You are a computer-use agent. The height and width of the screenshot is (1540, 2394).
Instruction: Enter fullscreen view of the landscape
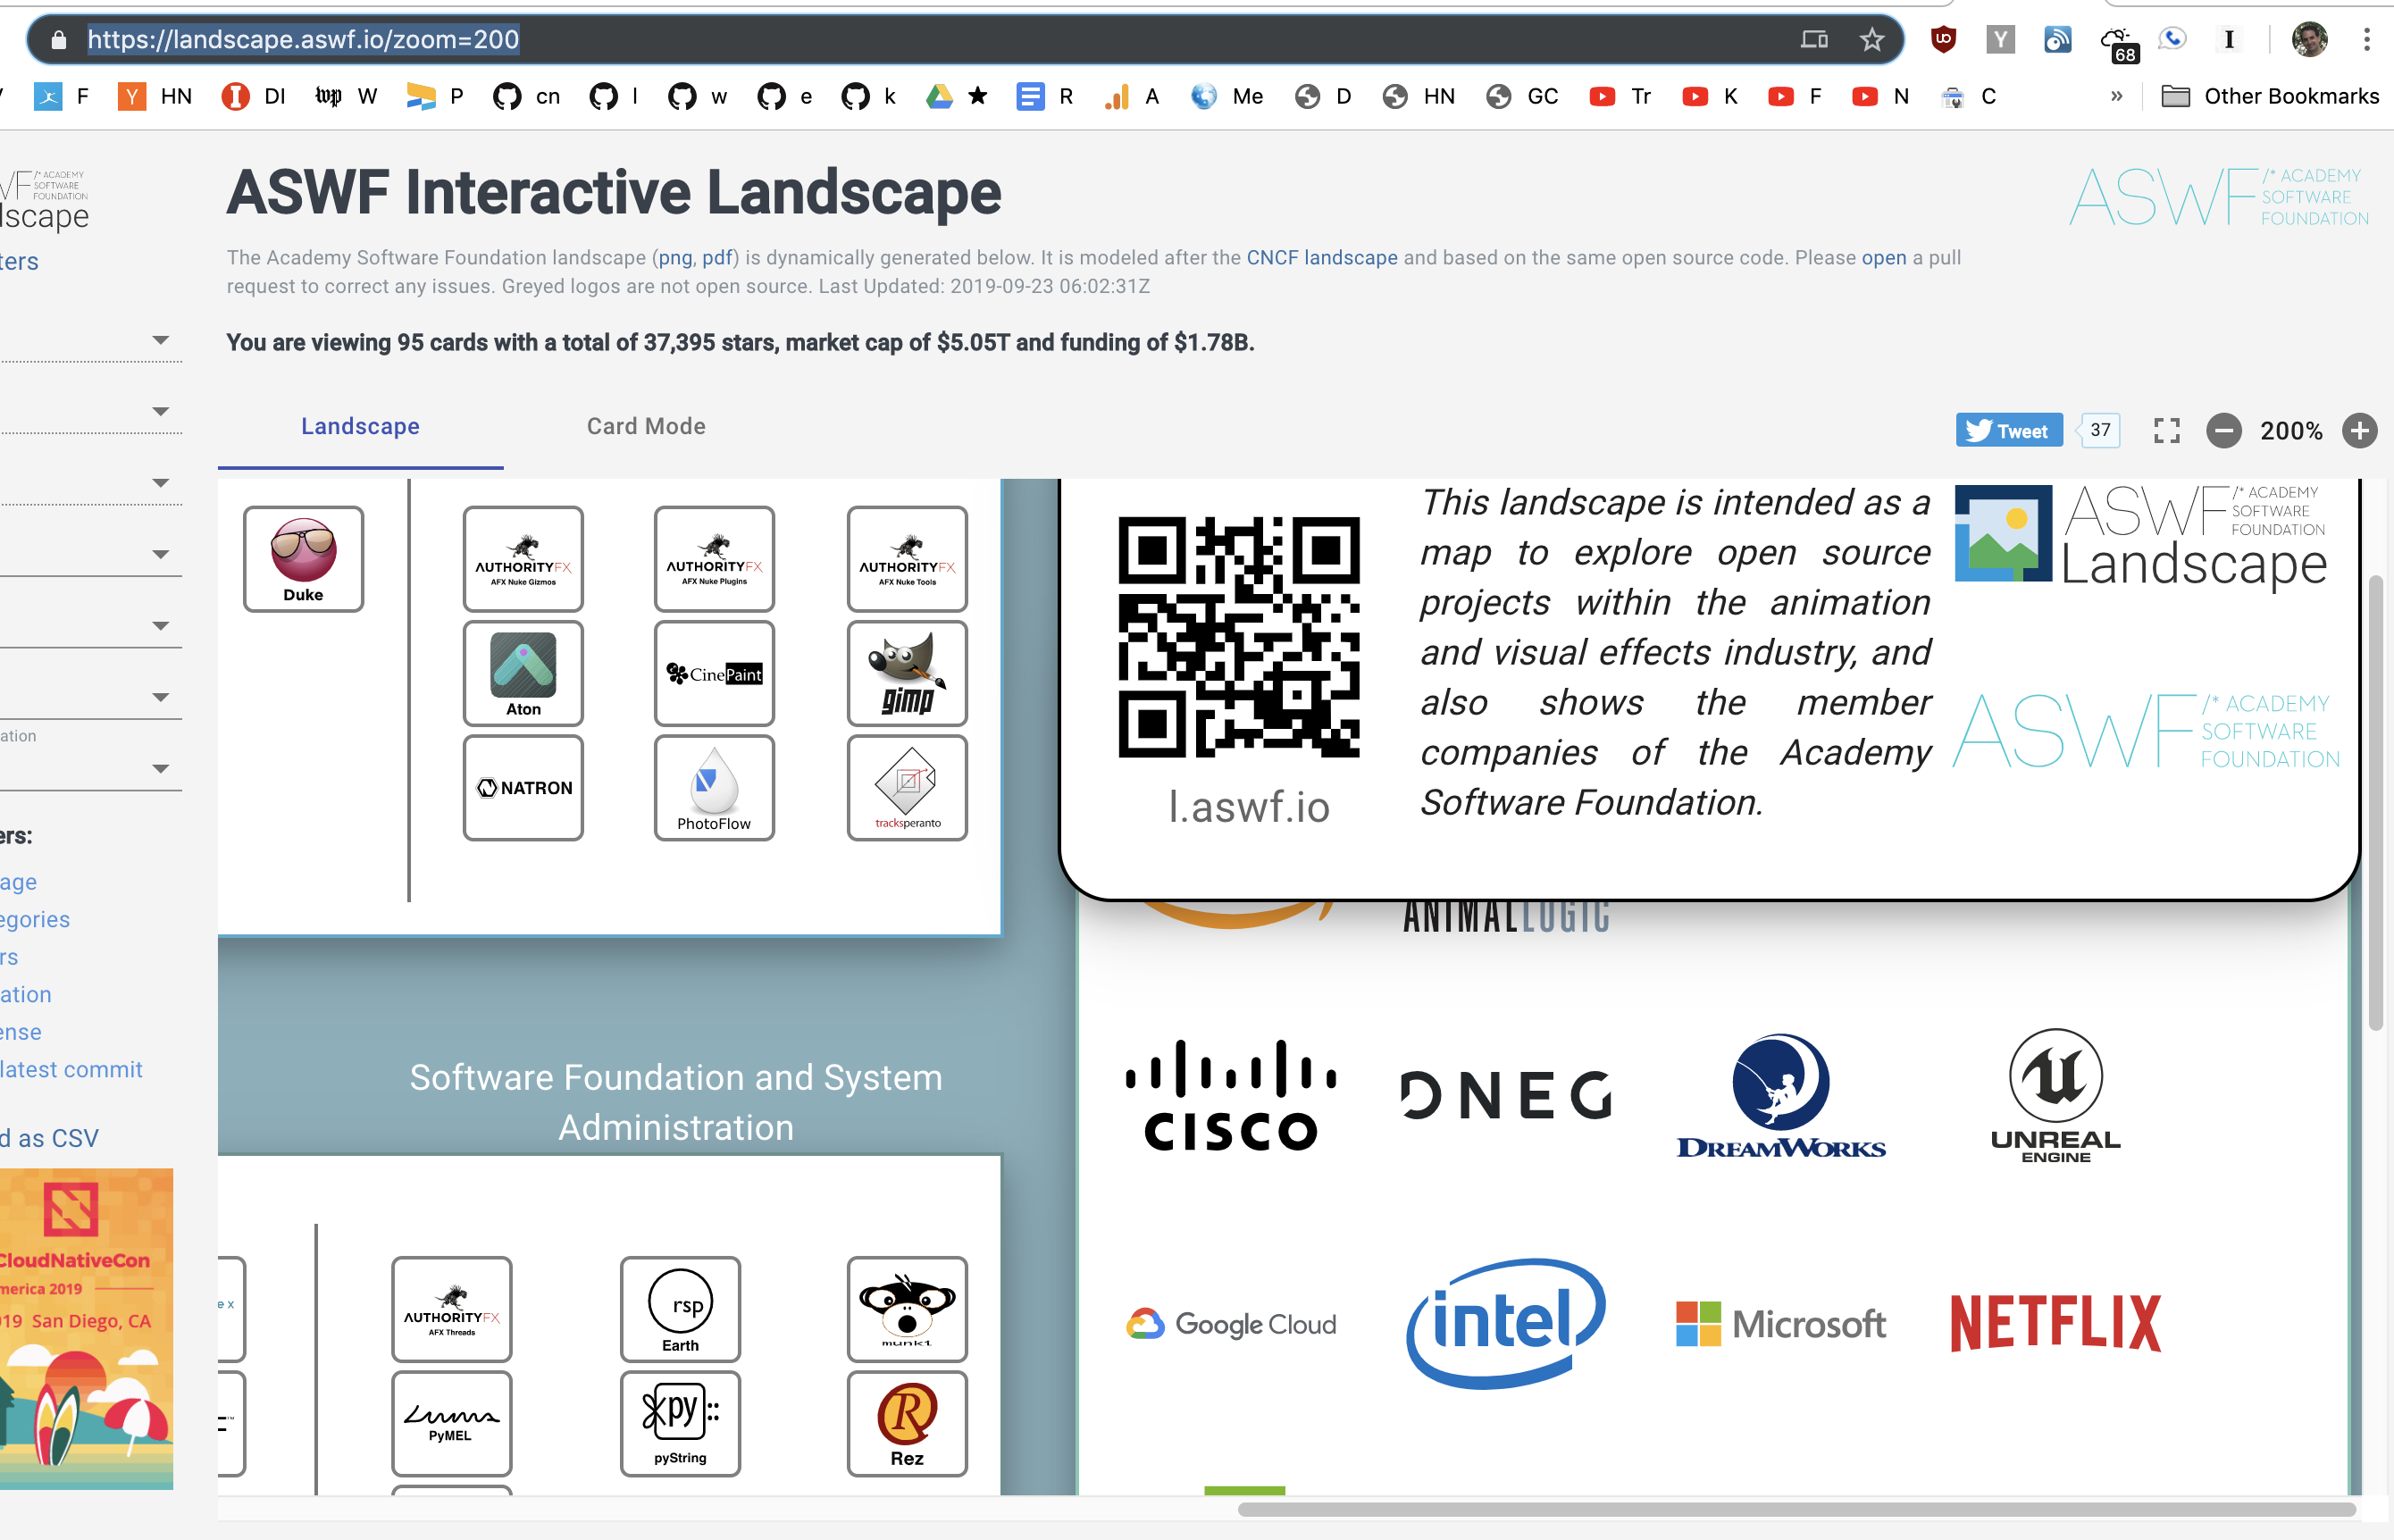click(x=2166, y=431)
